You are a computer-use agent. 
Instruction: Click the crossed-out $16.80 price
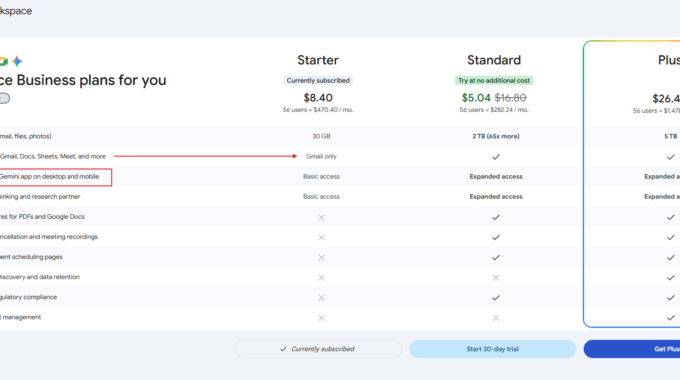[510, 98]
